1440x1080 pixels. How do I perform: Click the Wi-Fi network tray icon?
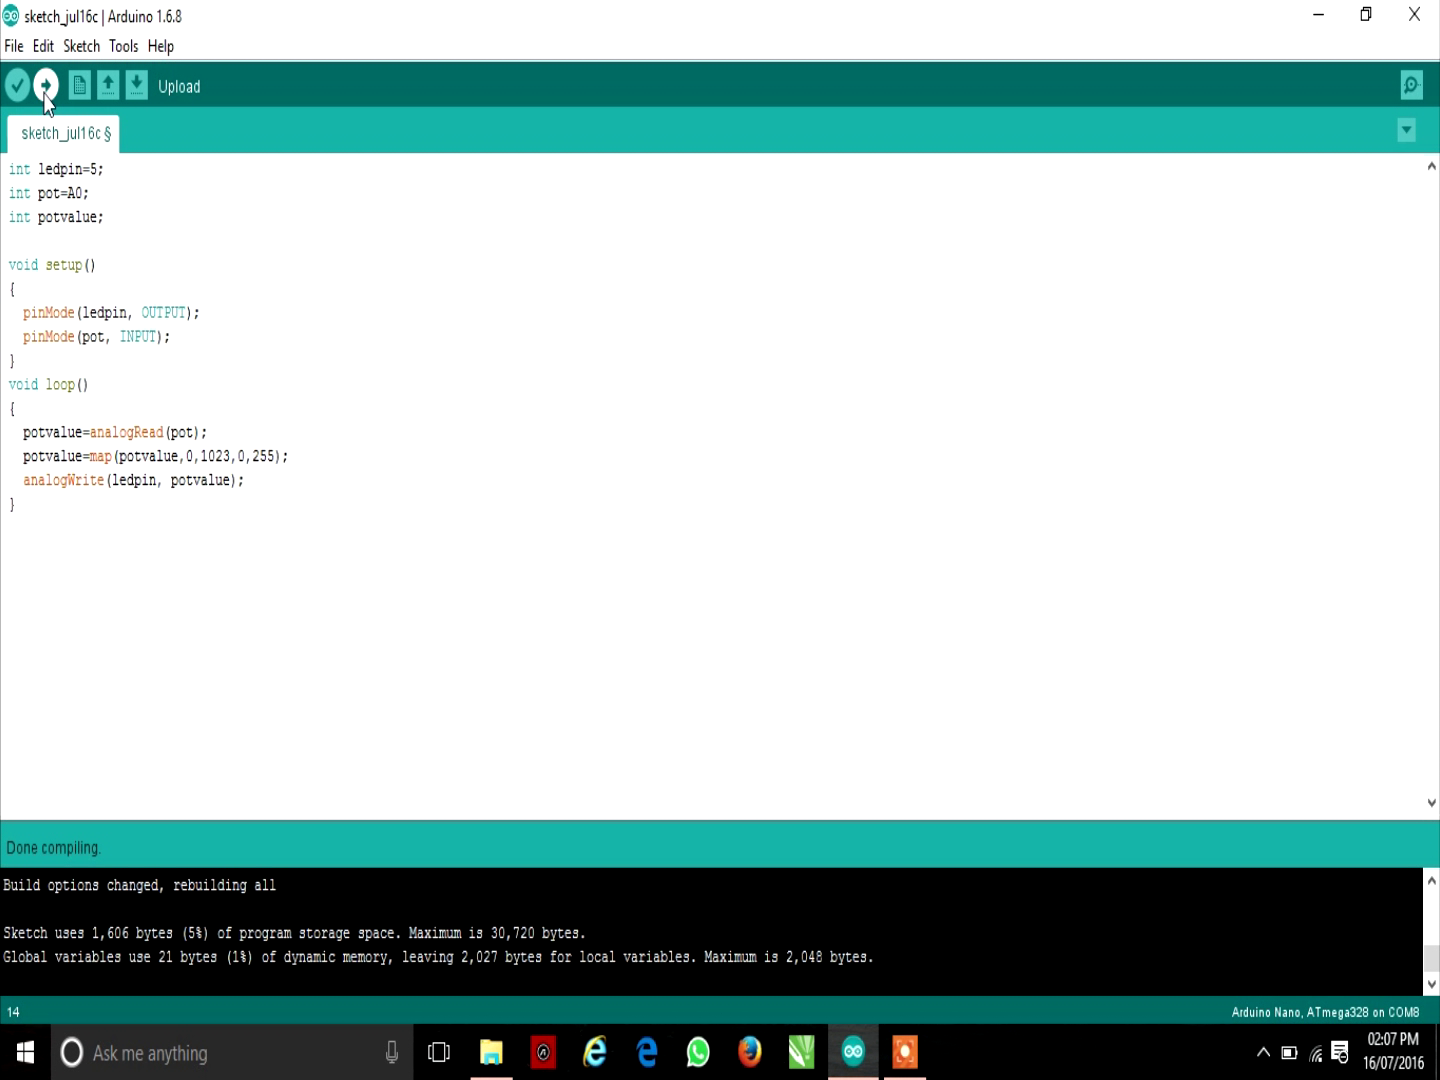(x=1316, y=1053)
